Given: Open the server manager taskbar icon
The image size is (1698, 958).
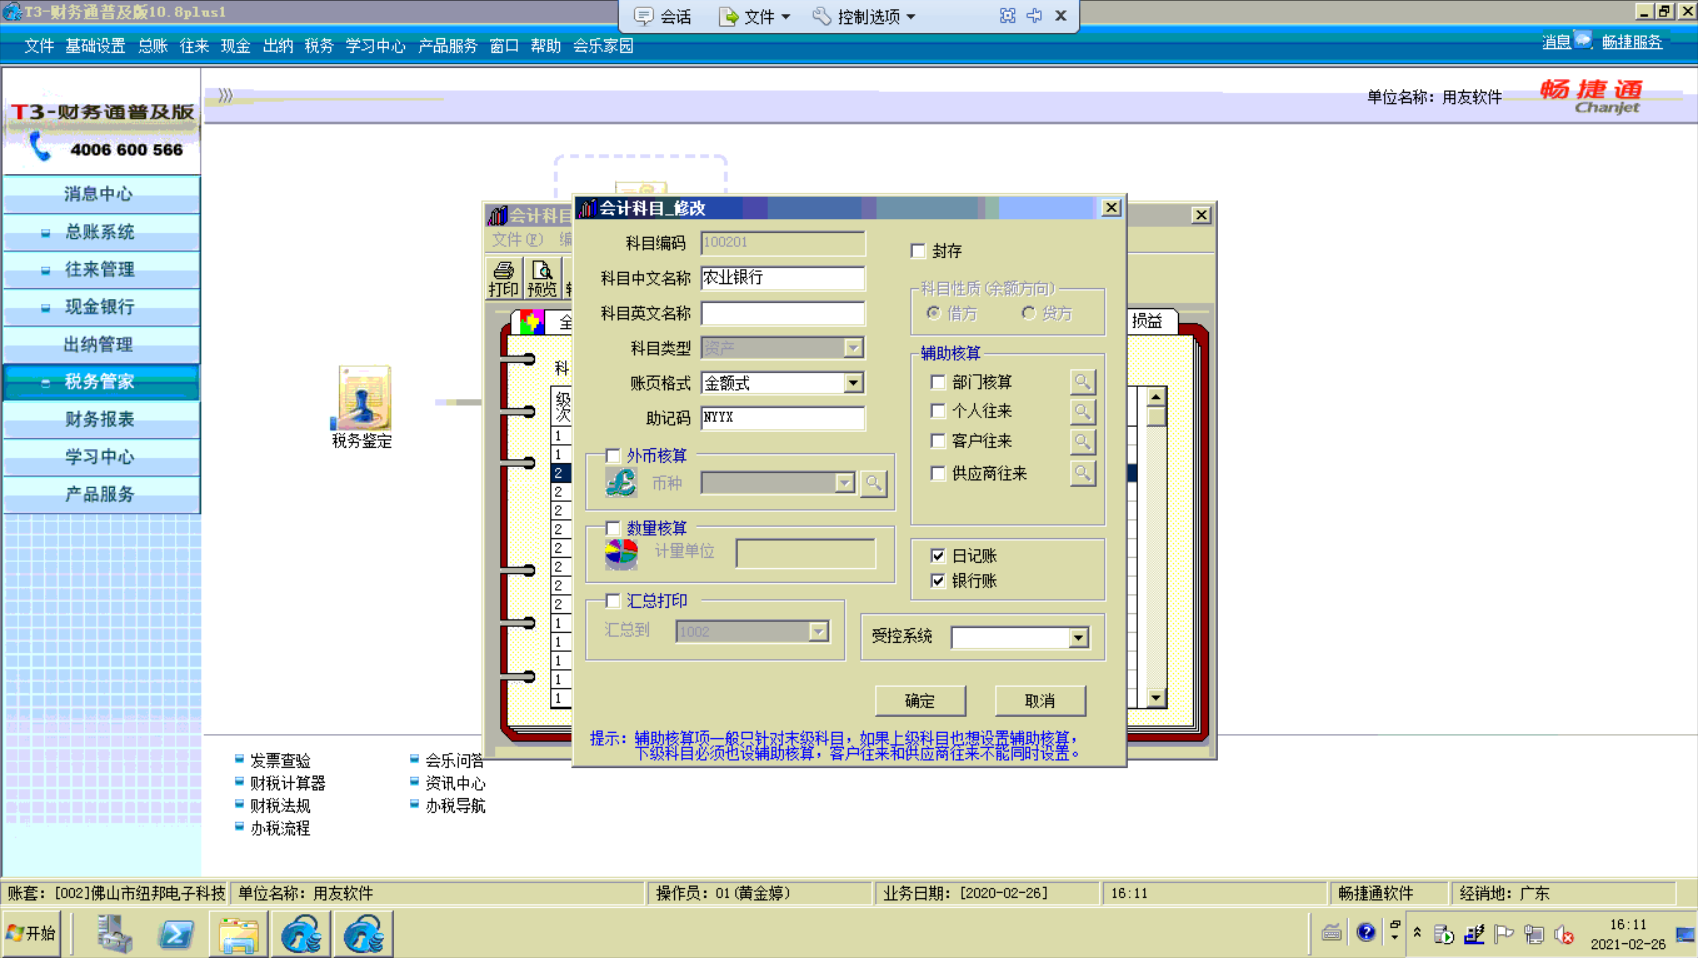Looking at the screenshot, I should [x=114, y=935].
